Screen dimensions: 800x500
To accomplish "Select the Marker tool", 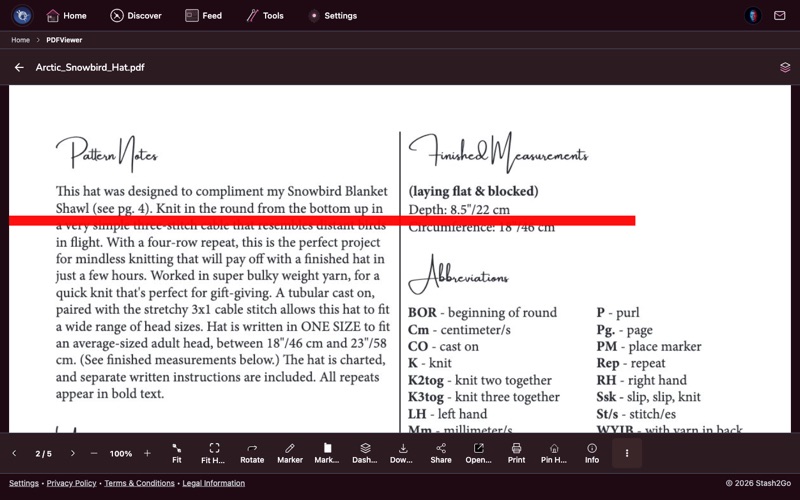I will pyautogui.click(x=289, y=452).
